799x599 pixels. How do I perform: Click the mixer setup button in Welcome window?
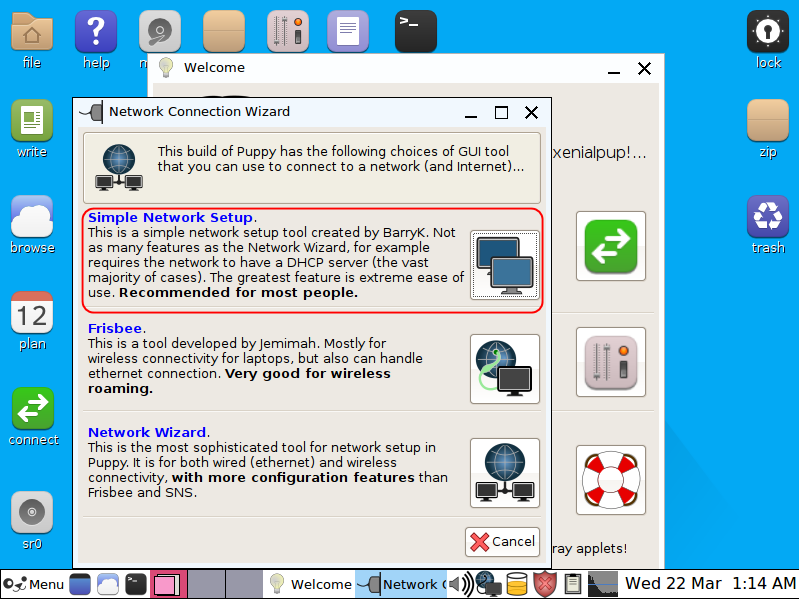pyautogui.click(x=611, y=362)
